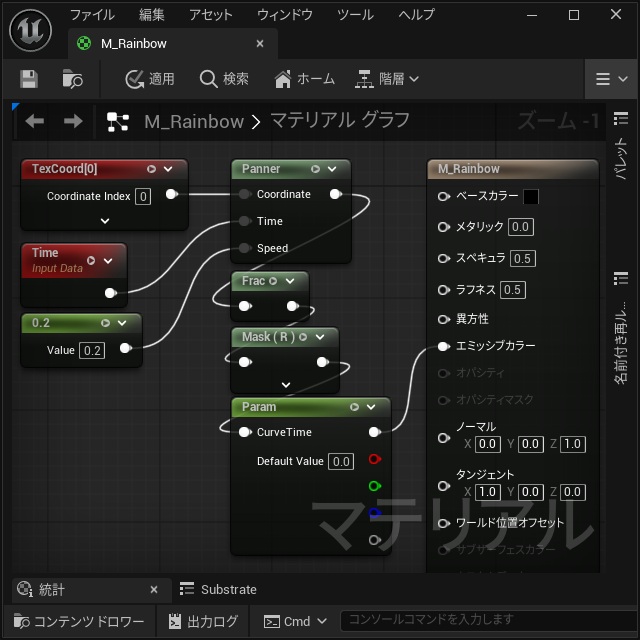The width and height of the screenshot is (640, 640).
Task: Click M_Rainbow breadcrumb link
Action: point(194,122)
